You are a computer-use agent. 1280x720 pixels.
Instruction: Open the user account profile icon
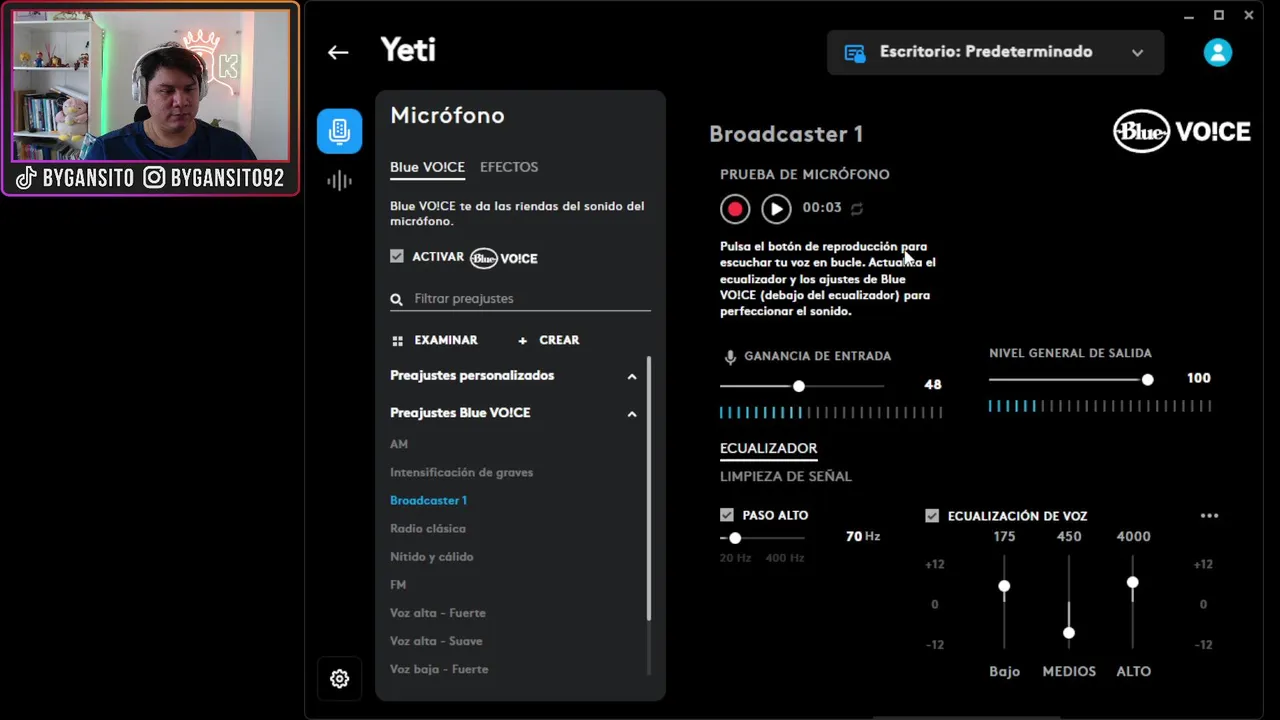[1218, 53]
